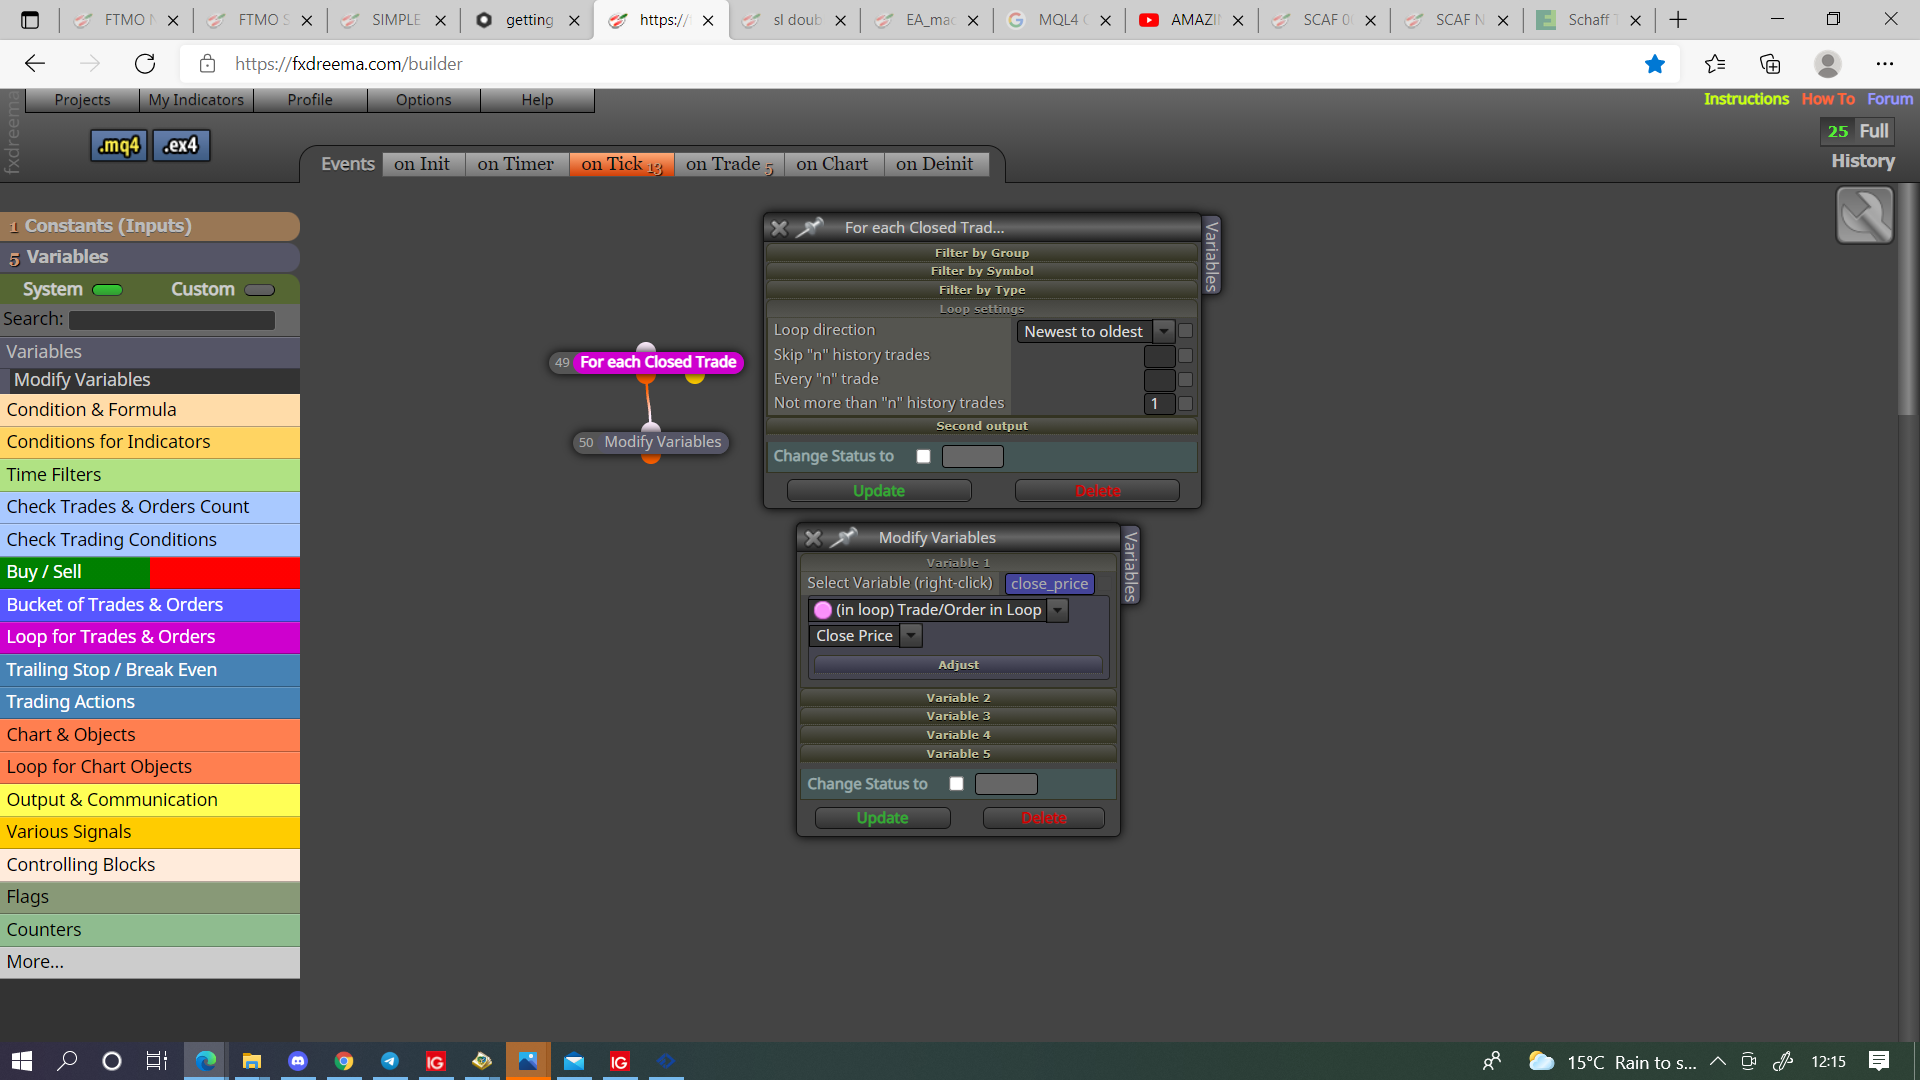Click the Not more than n trades value field

(x=1159, y=404)
